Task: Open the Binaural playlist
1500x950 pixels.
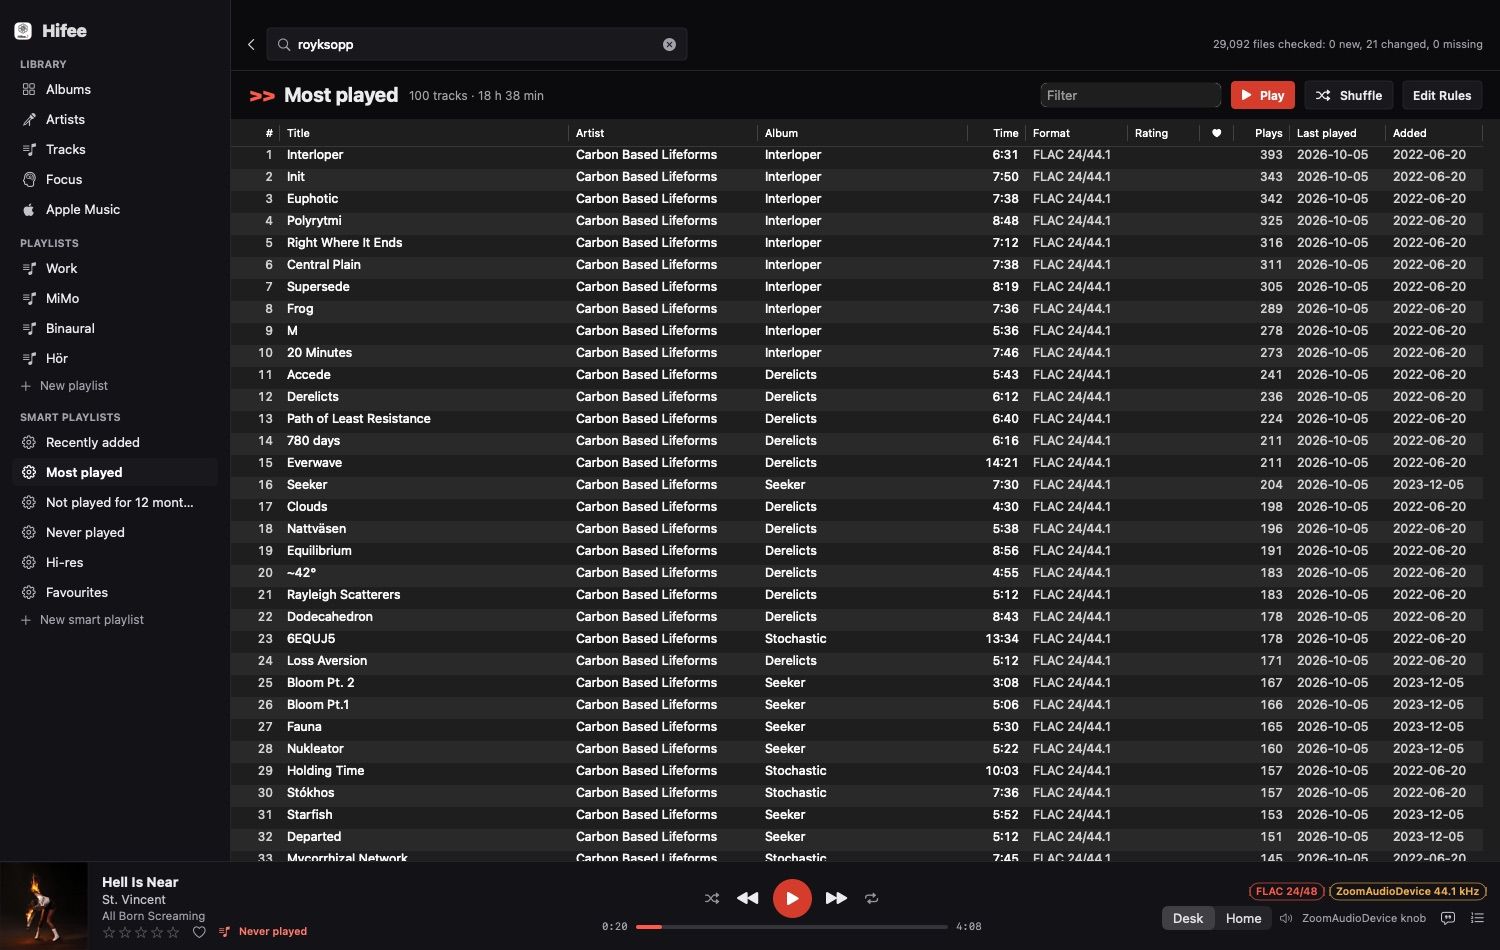Action: (70, 328)
